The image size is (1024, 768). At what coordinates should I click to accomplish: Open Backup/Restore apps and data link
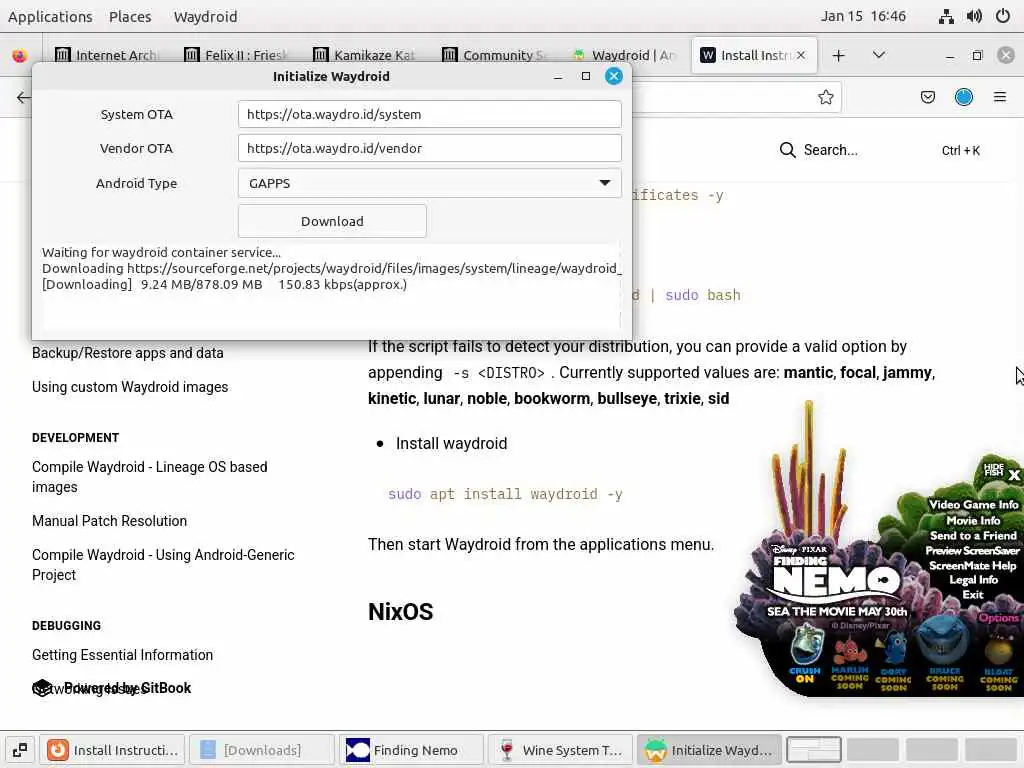pos(127,353)
